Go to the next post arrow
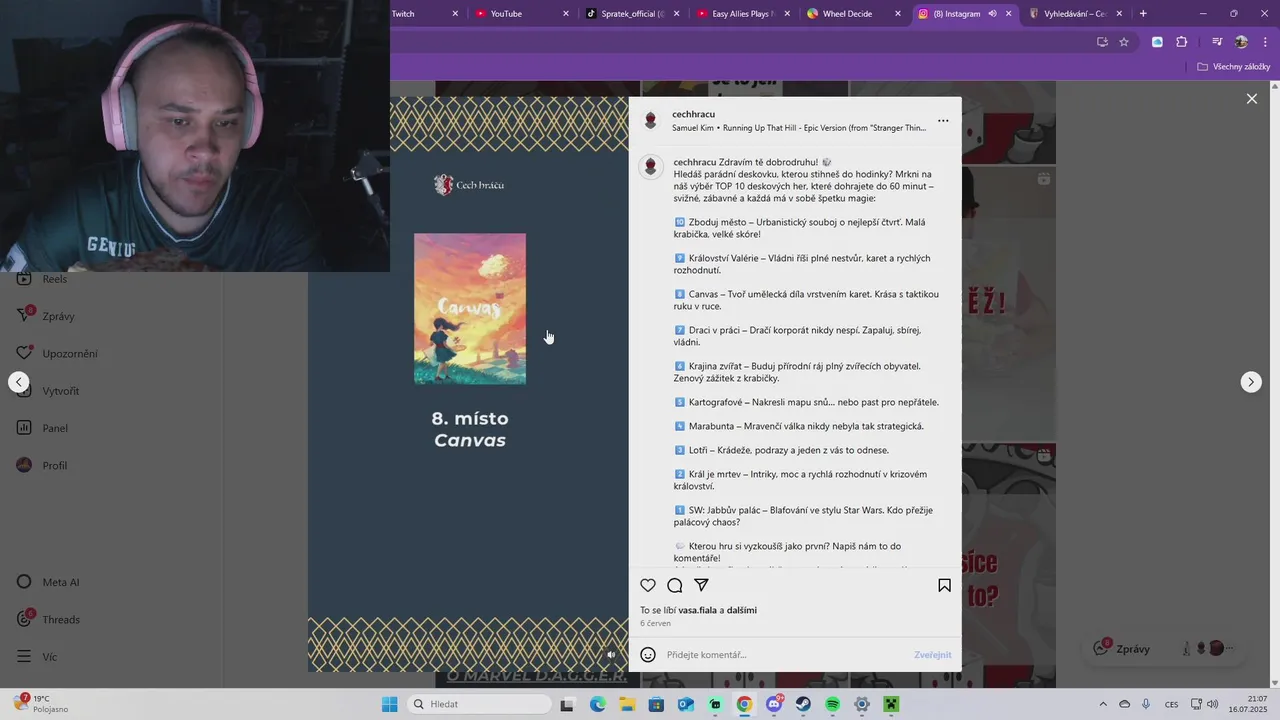Viewport: 1280px width, 720px height. [x=1251, y=382]
